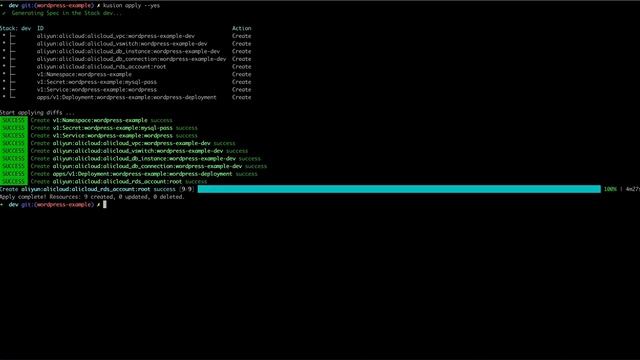Click the 'Stack: dev' header label

point(16,28)
